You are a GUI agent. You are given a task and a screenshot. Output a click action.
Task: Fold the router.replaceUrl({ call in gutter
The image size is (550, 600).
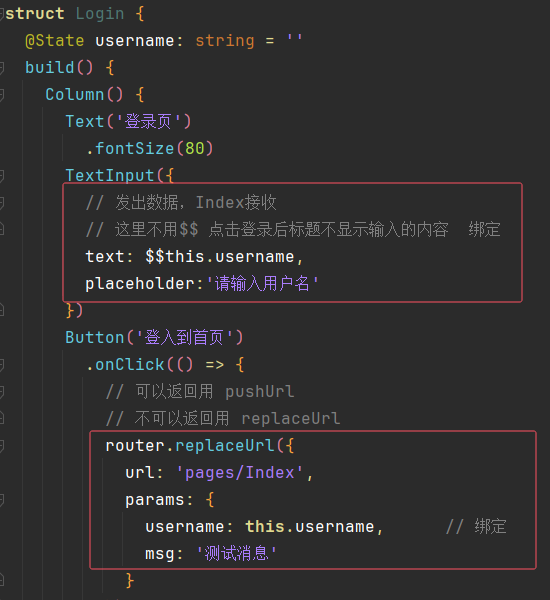coord(2,446)
